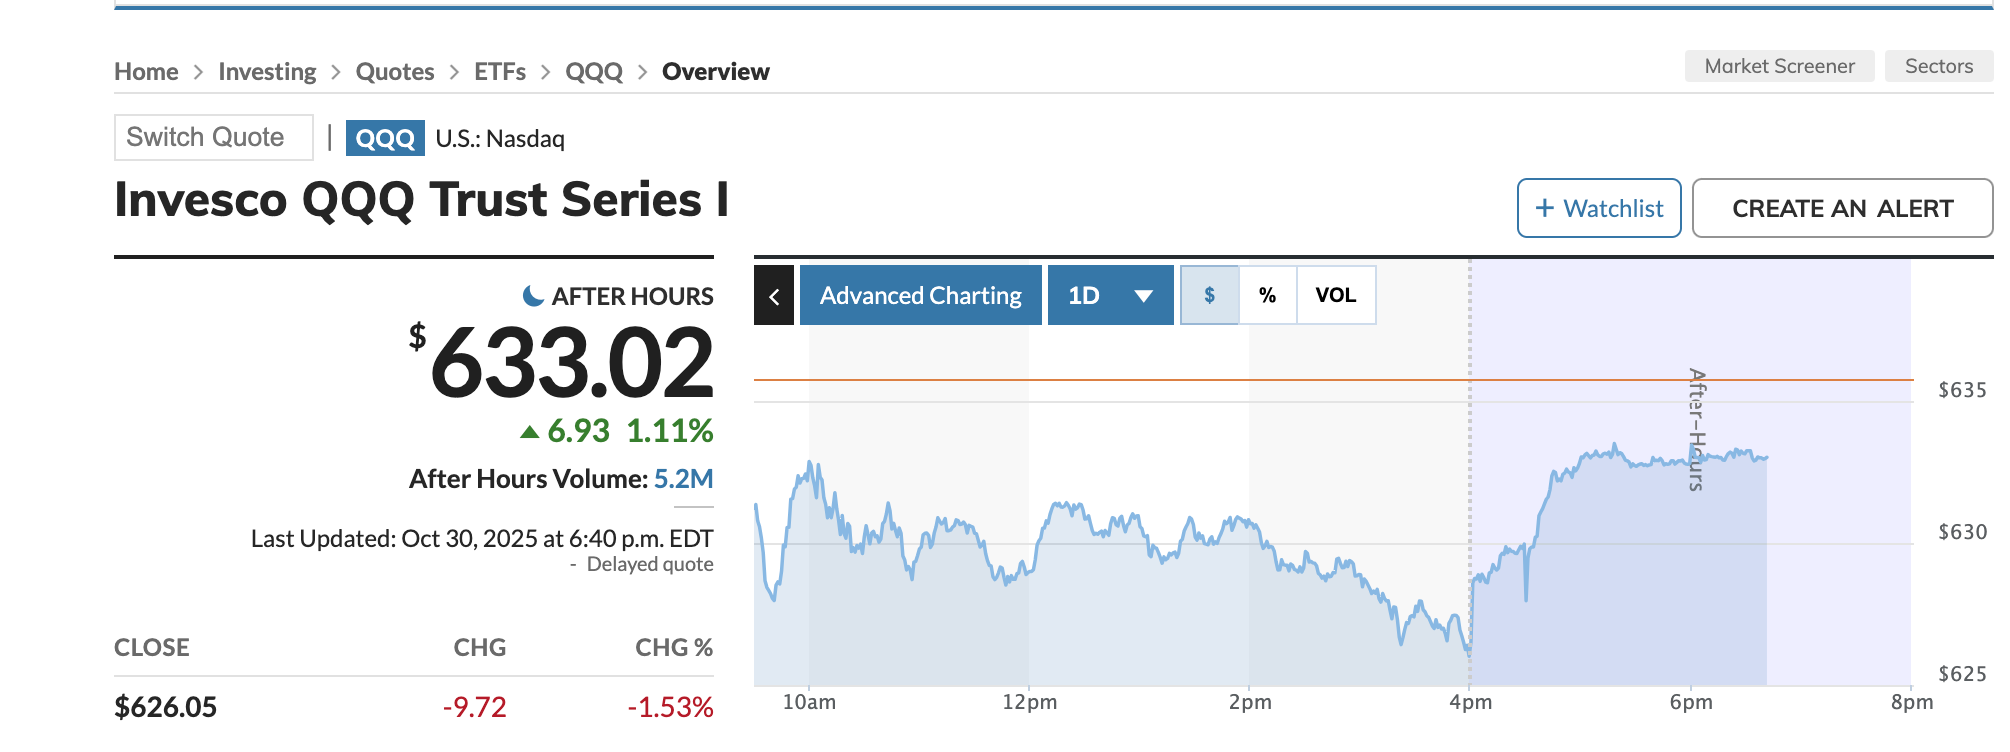Click the breadcrumb arrow after Home
The height and width of the screenshot is (752, 2010).
[198, 72]
